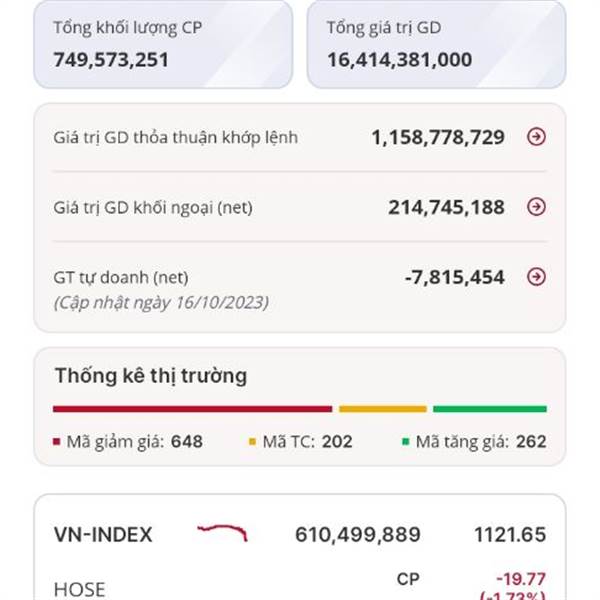Open the Tổng khối lượng CP card

pyautogui.click(x=163, y=44)
